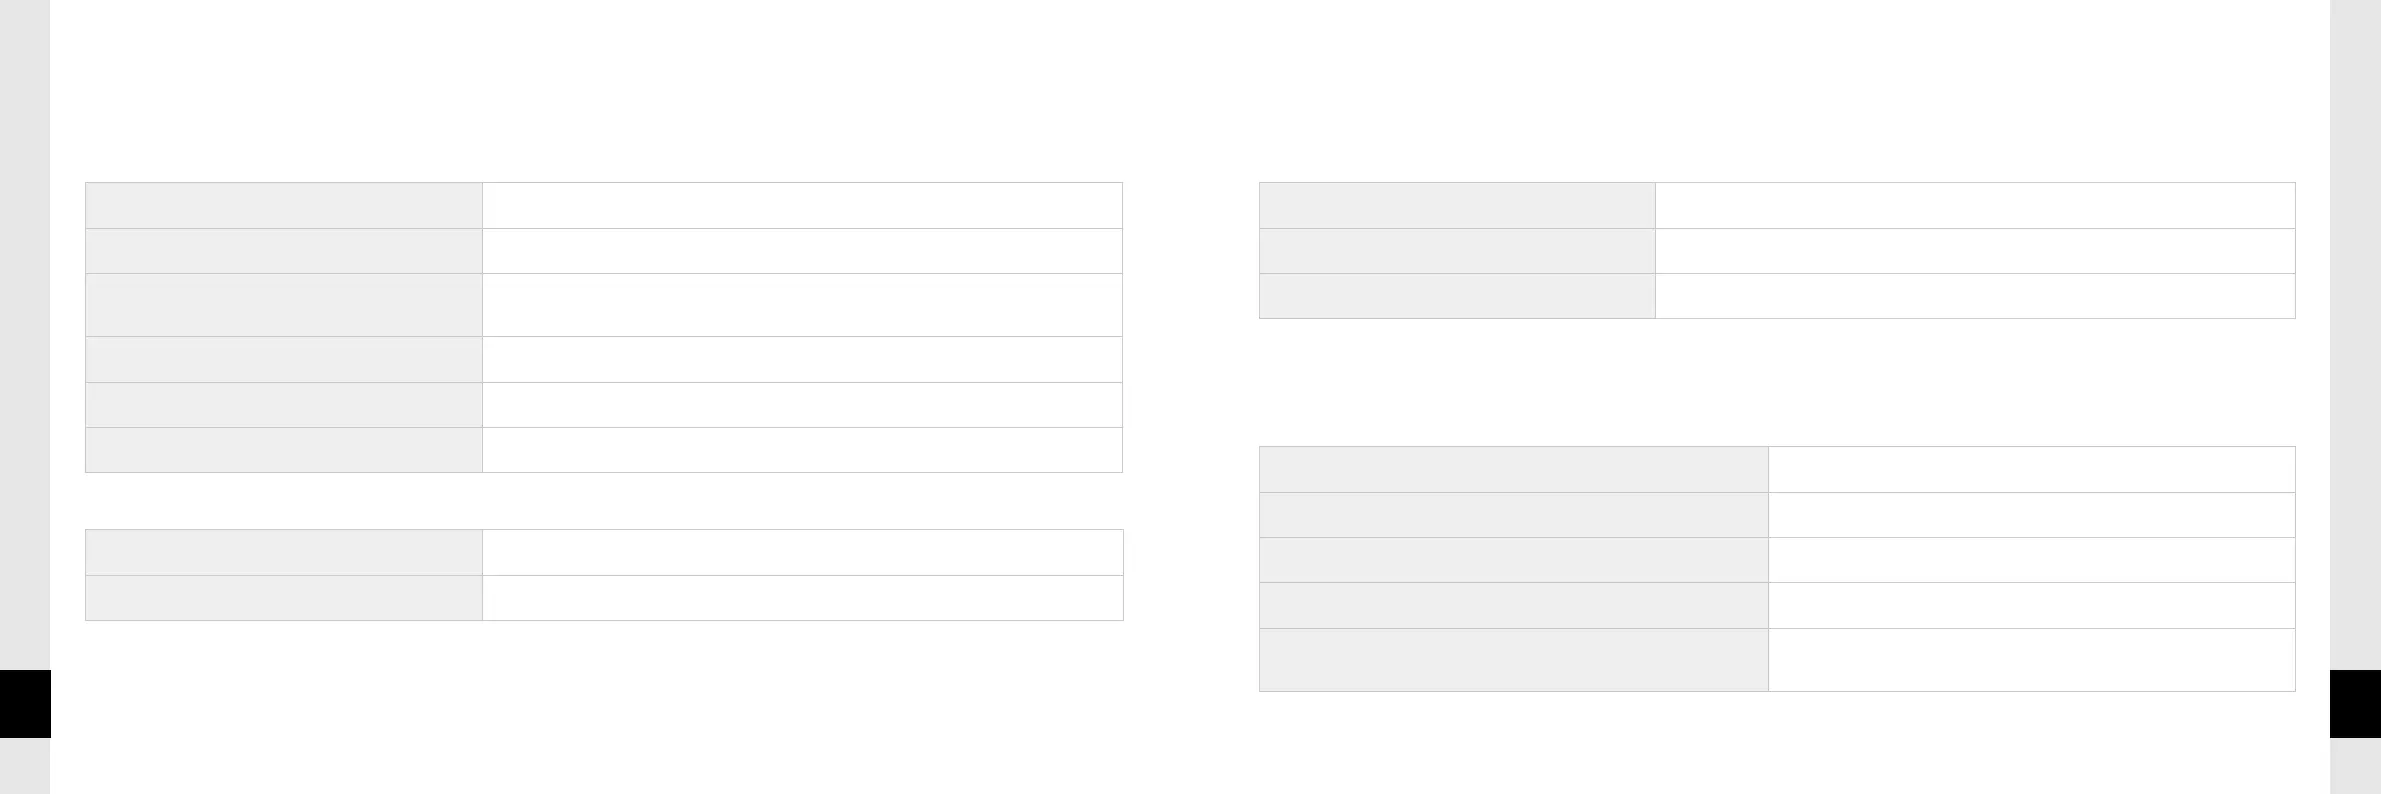Select second gray cell of bottom-left two-row table
This screenshot has height=794, width=2381.
[284, 598]
